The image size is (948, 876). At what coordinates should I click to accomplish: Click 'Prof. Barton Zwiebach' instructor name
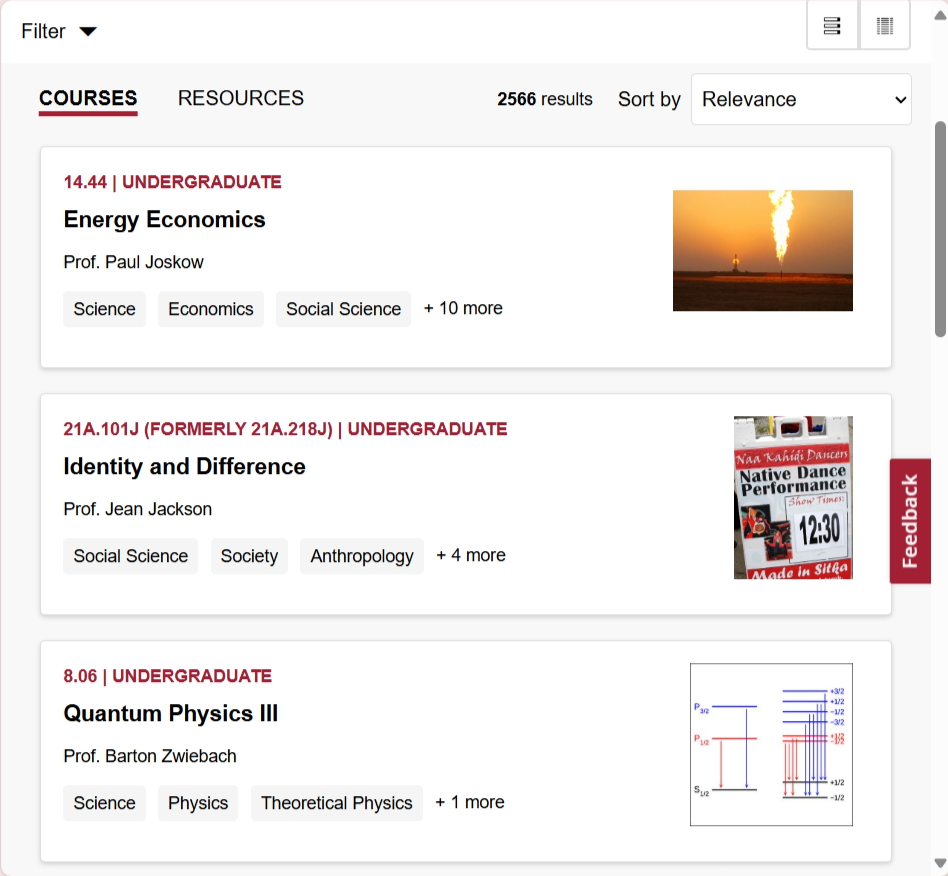point(150,756)
